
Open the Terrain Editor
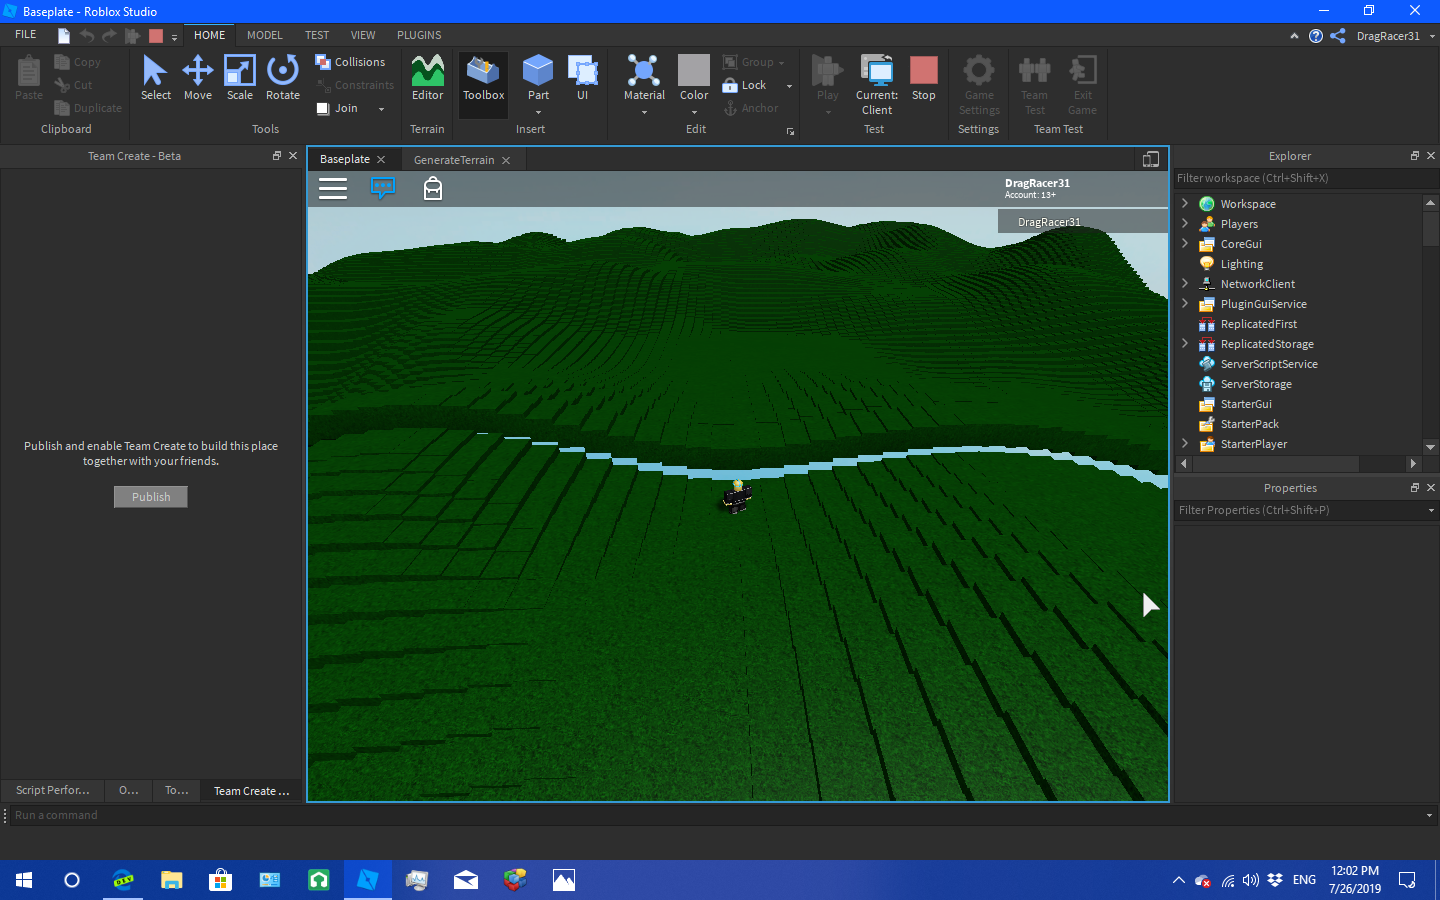tap(427, 78)
